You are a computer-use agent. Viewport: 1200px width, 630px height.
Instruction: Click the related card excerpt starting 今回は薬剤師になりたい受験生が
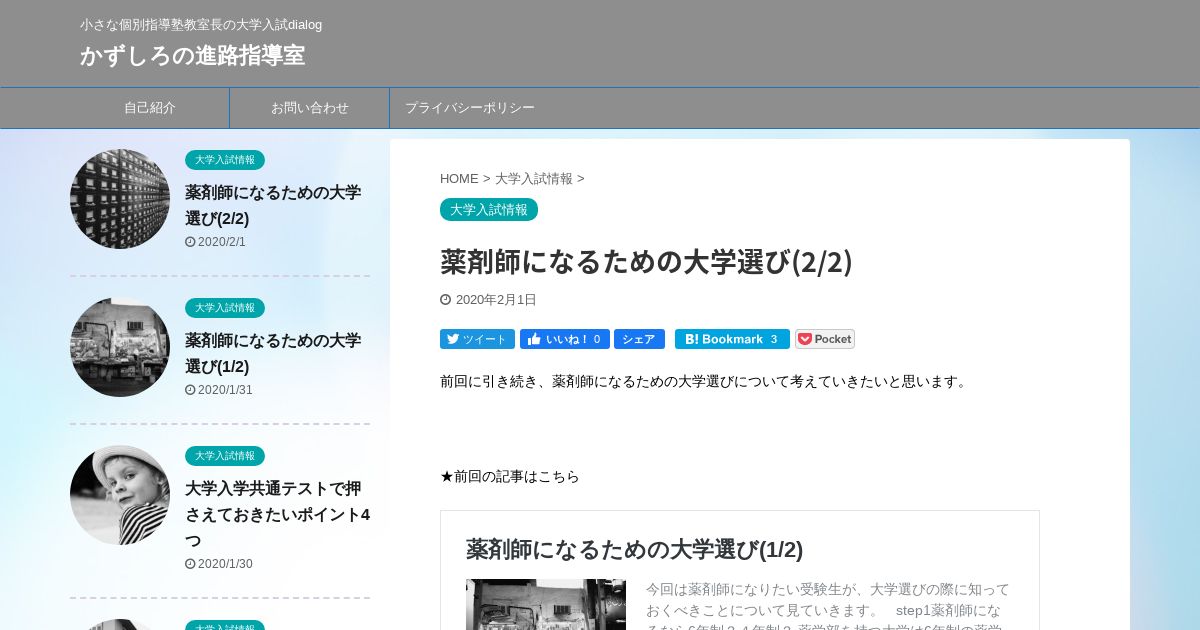point(828,605)
